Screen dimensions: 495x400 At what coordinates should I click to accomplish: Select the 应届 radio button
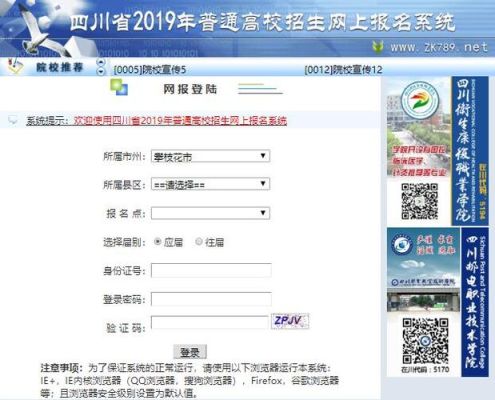(x=158, y=241)
